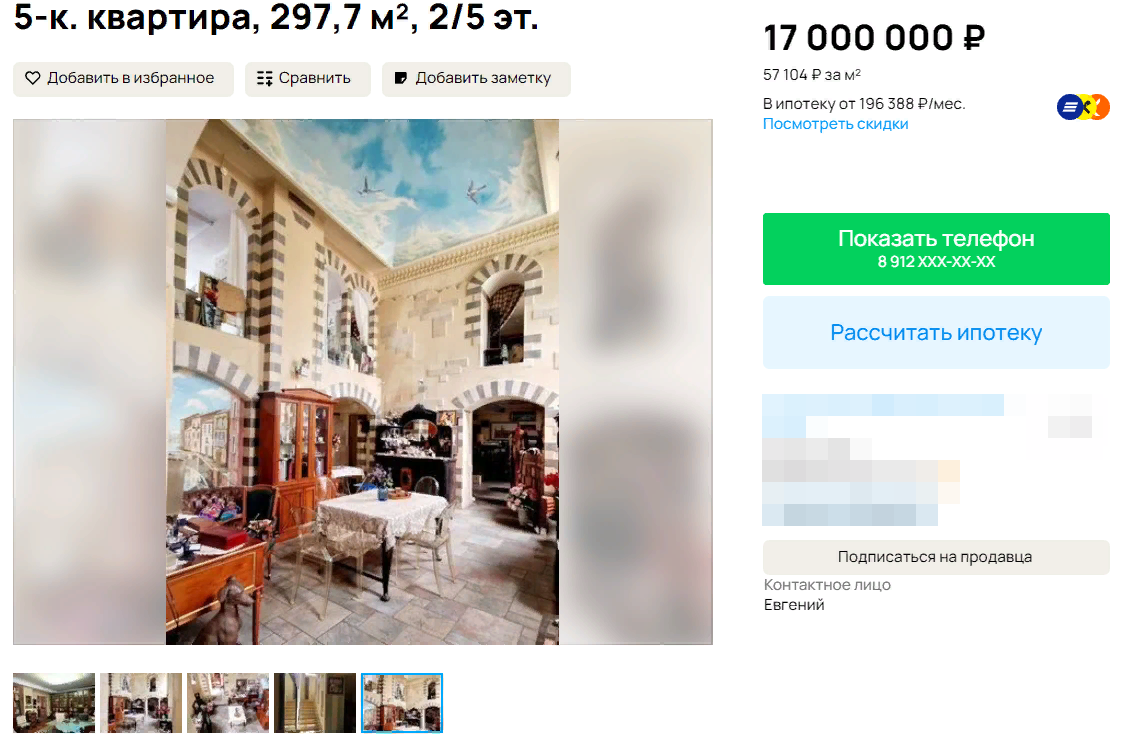Click the blurred left side of gallery photo
The image size is (1123, 743).
pos(90,382)
